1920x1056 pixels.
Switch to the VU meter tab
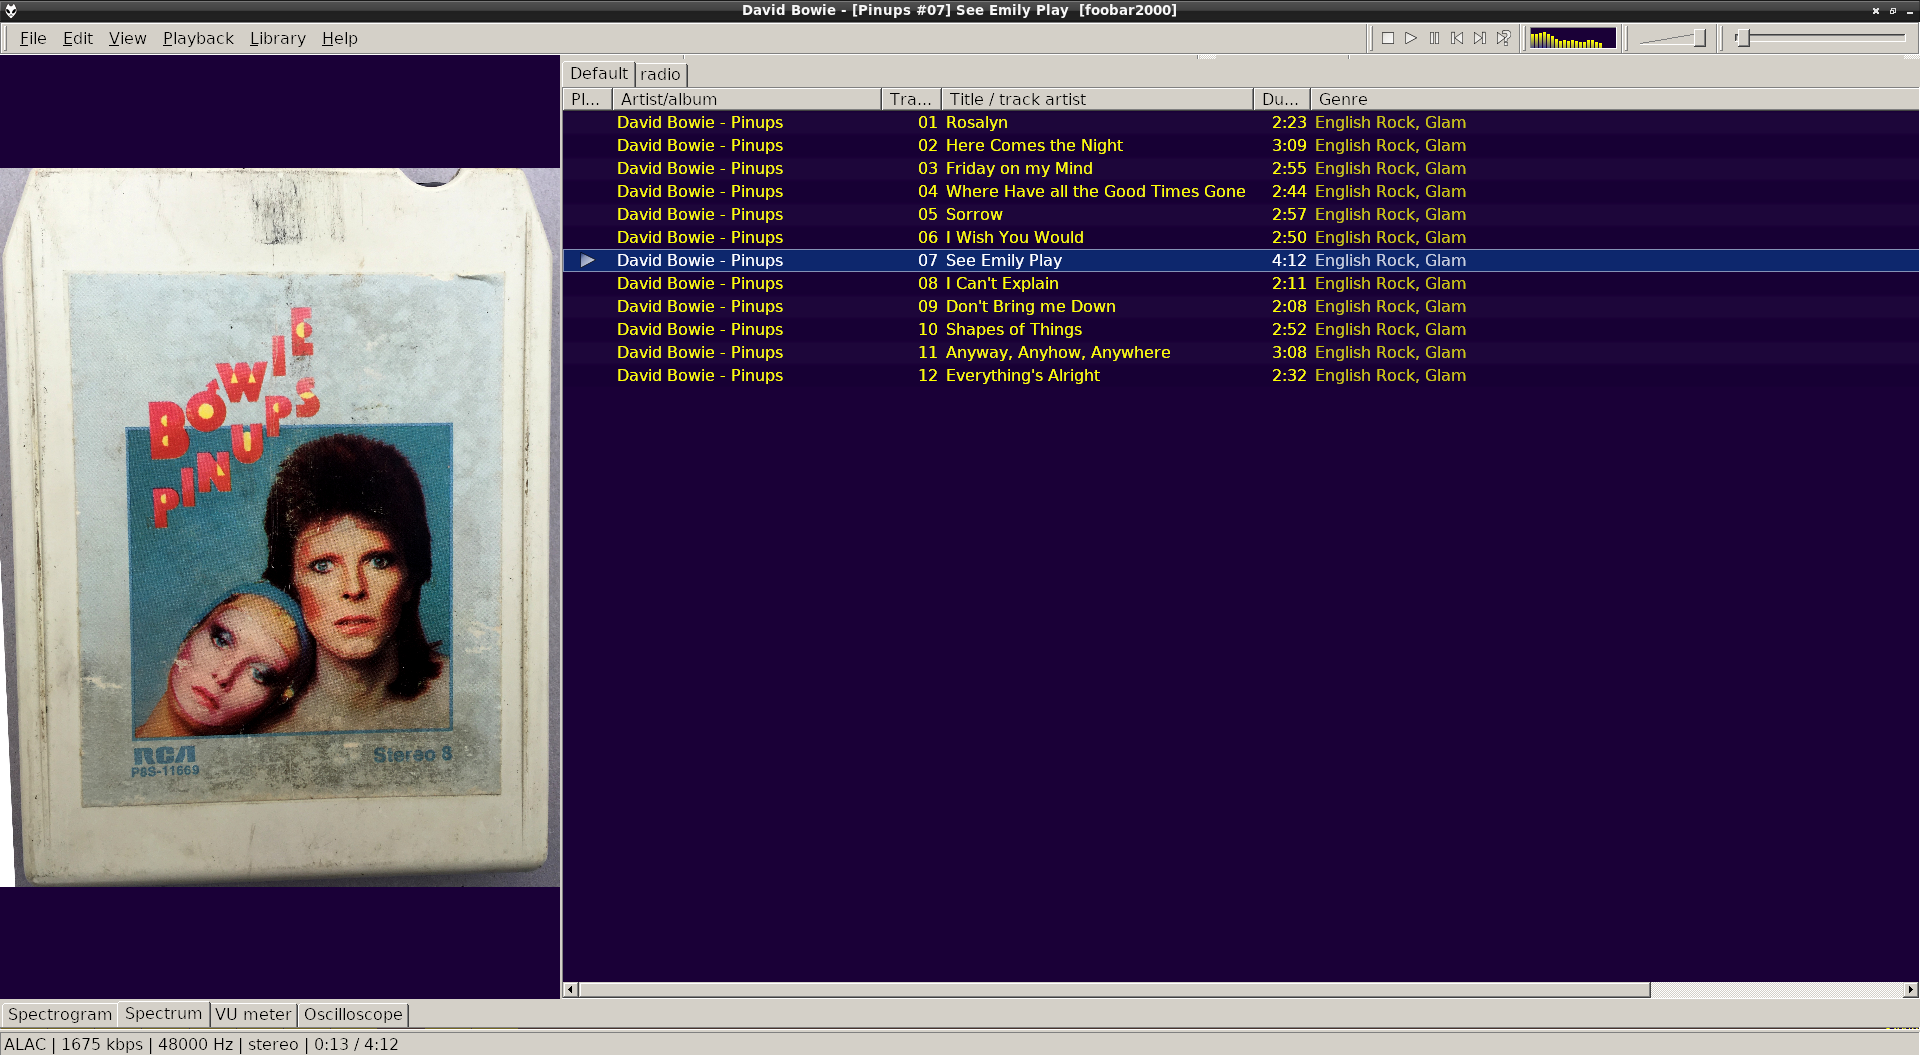(x=253, y=1014)
